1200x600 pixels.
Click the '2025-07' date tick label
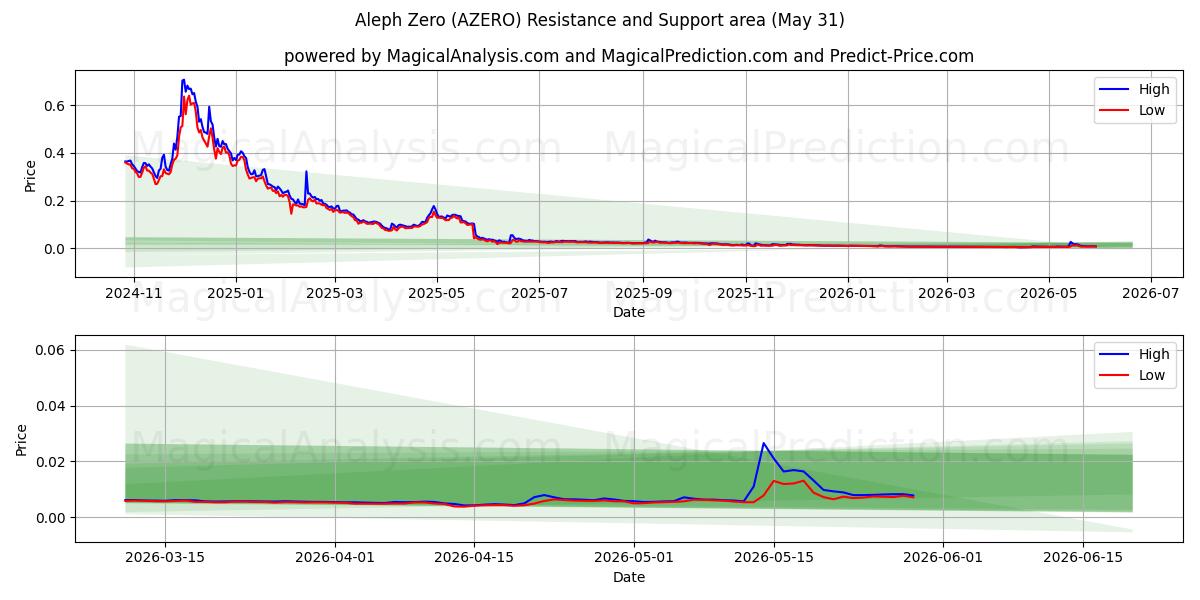pos(539,293)
